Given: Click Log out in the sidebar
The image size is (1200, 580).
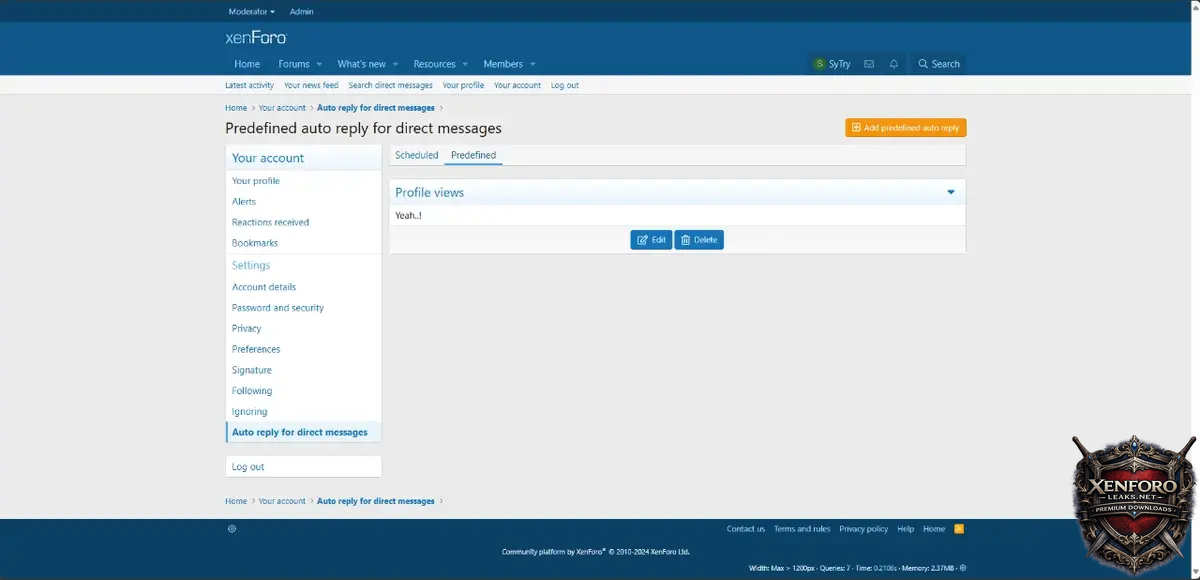Looking at the screenshot, I should 248,467.
